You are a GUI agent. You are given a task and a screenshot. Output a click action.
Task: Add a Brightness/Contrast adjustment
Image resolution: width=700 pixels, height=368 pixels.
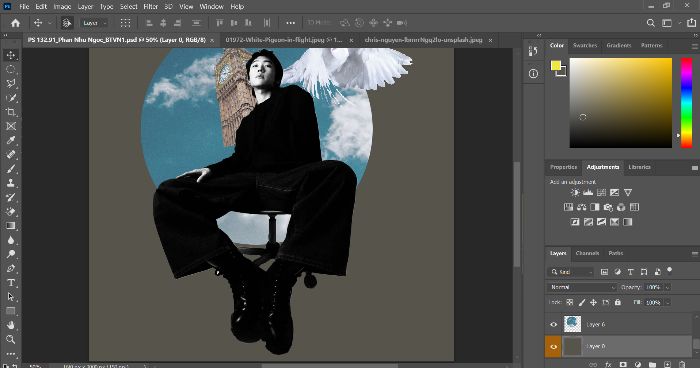tap(575, 192)
